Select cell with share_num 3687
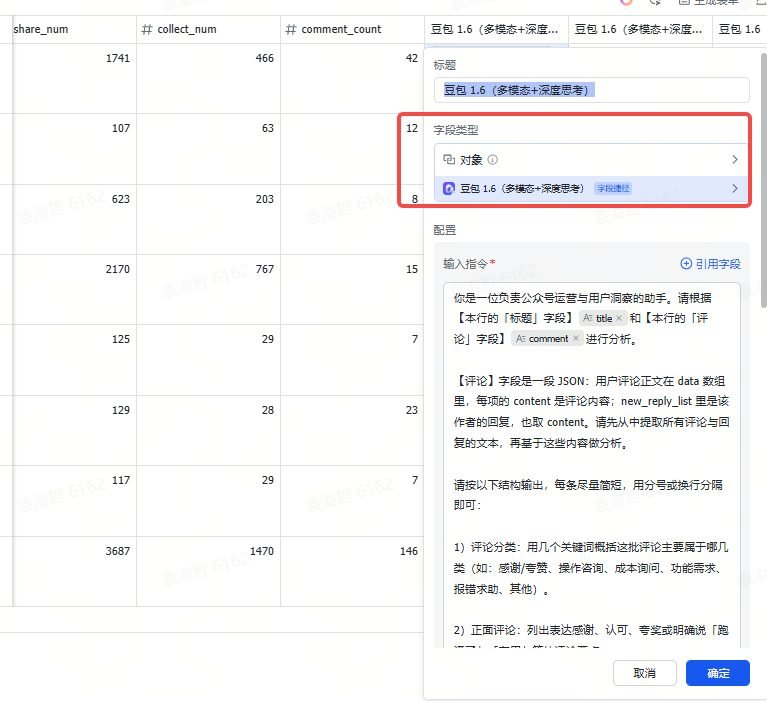767x701 pixels. pos(74,571)
